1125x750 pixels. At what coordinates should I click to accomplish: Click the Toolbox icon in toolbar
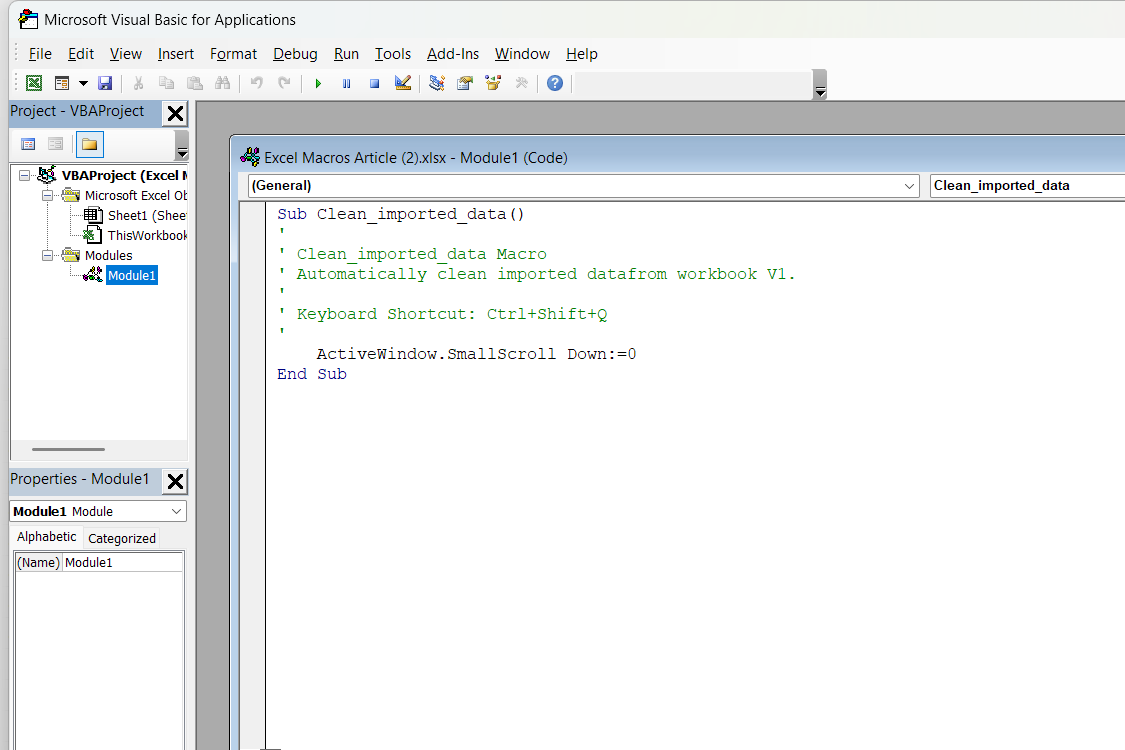click(522, 83)
